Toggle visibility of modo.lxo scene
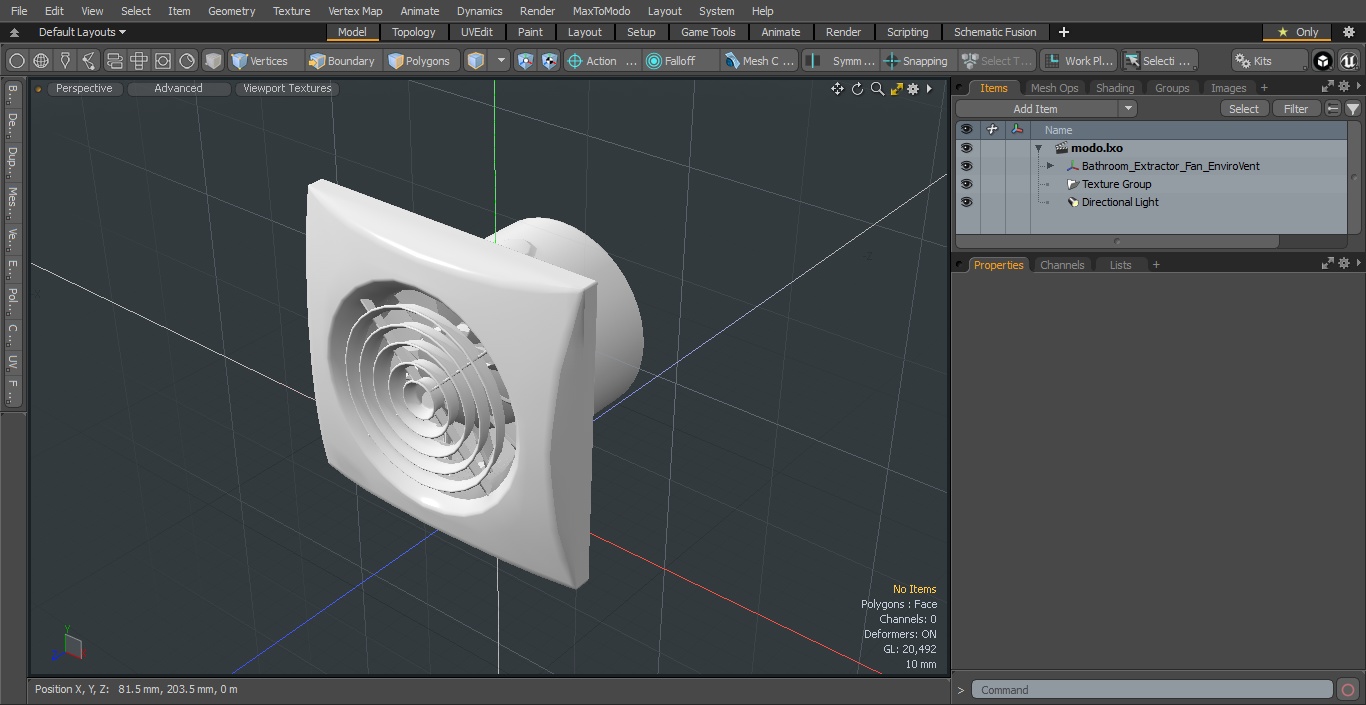Viewport: 1366px width, 705px height. 966,148
